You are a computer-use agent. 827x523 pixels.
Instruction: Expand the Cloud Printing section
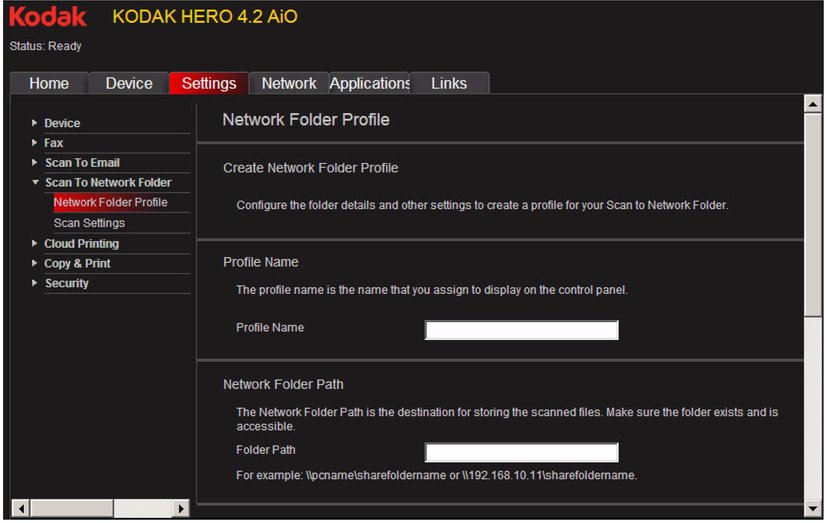coord(81,244)
